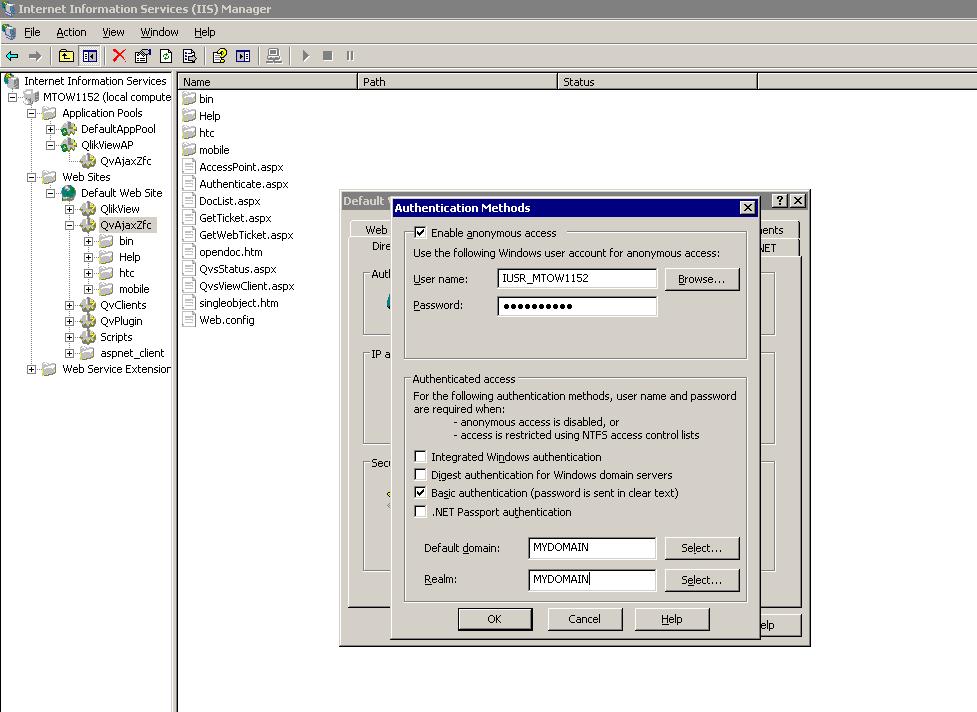Image resolution: width=977 pixels, height=712 pixels.
Task: Click the Web.config file icon
Action: point(190,320)
